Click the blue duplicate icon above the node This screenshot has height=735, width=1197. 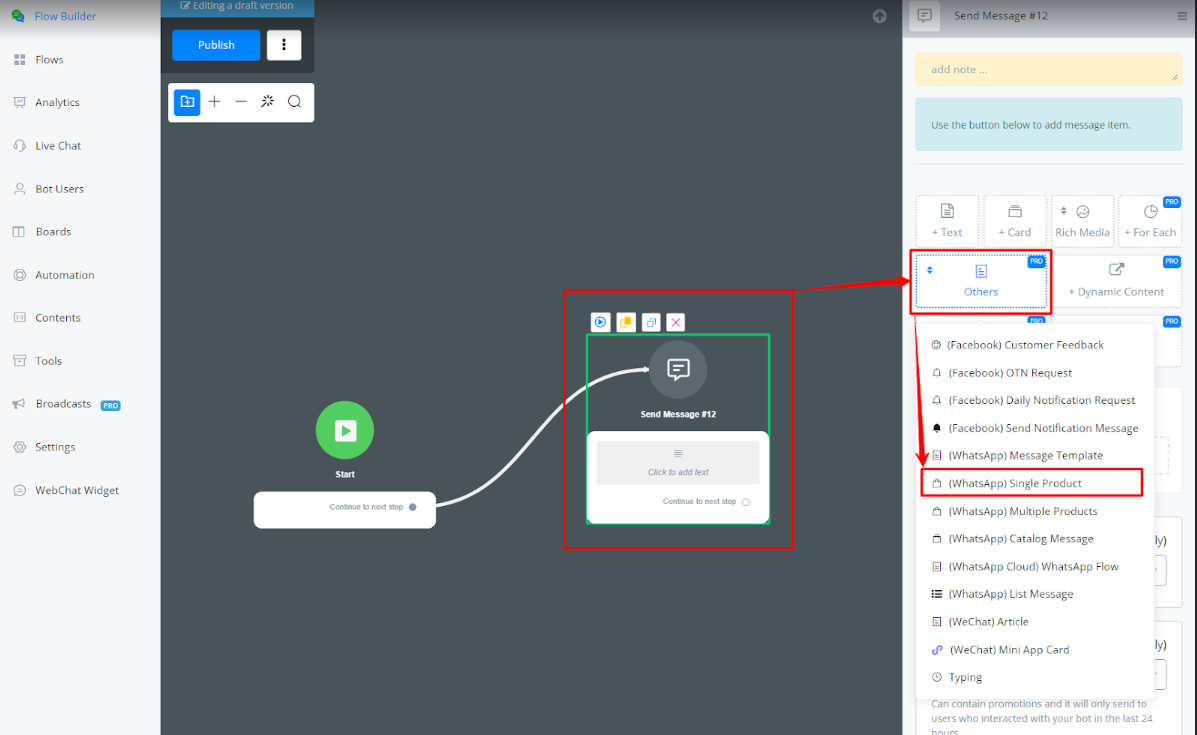tap(651, 322)
